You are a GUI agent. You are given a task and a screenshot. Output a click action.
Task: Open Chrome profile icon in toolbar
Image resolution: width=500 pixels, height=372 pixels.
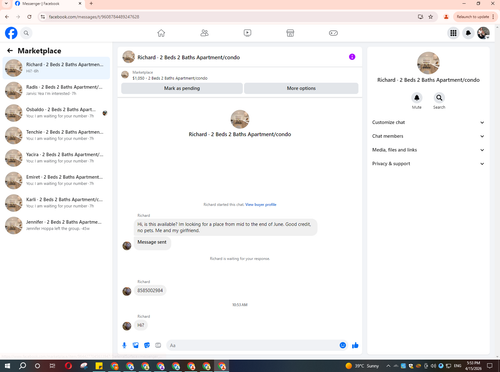(x=446, y=17)
